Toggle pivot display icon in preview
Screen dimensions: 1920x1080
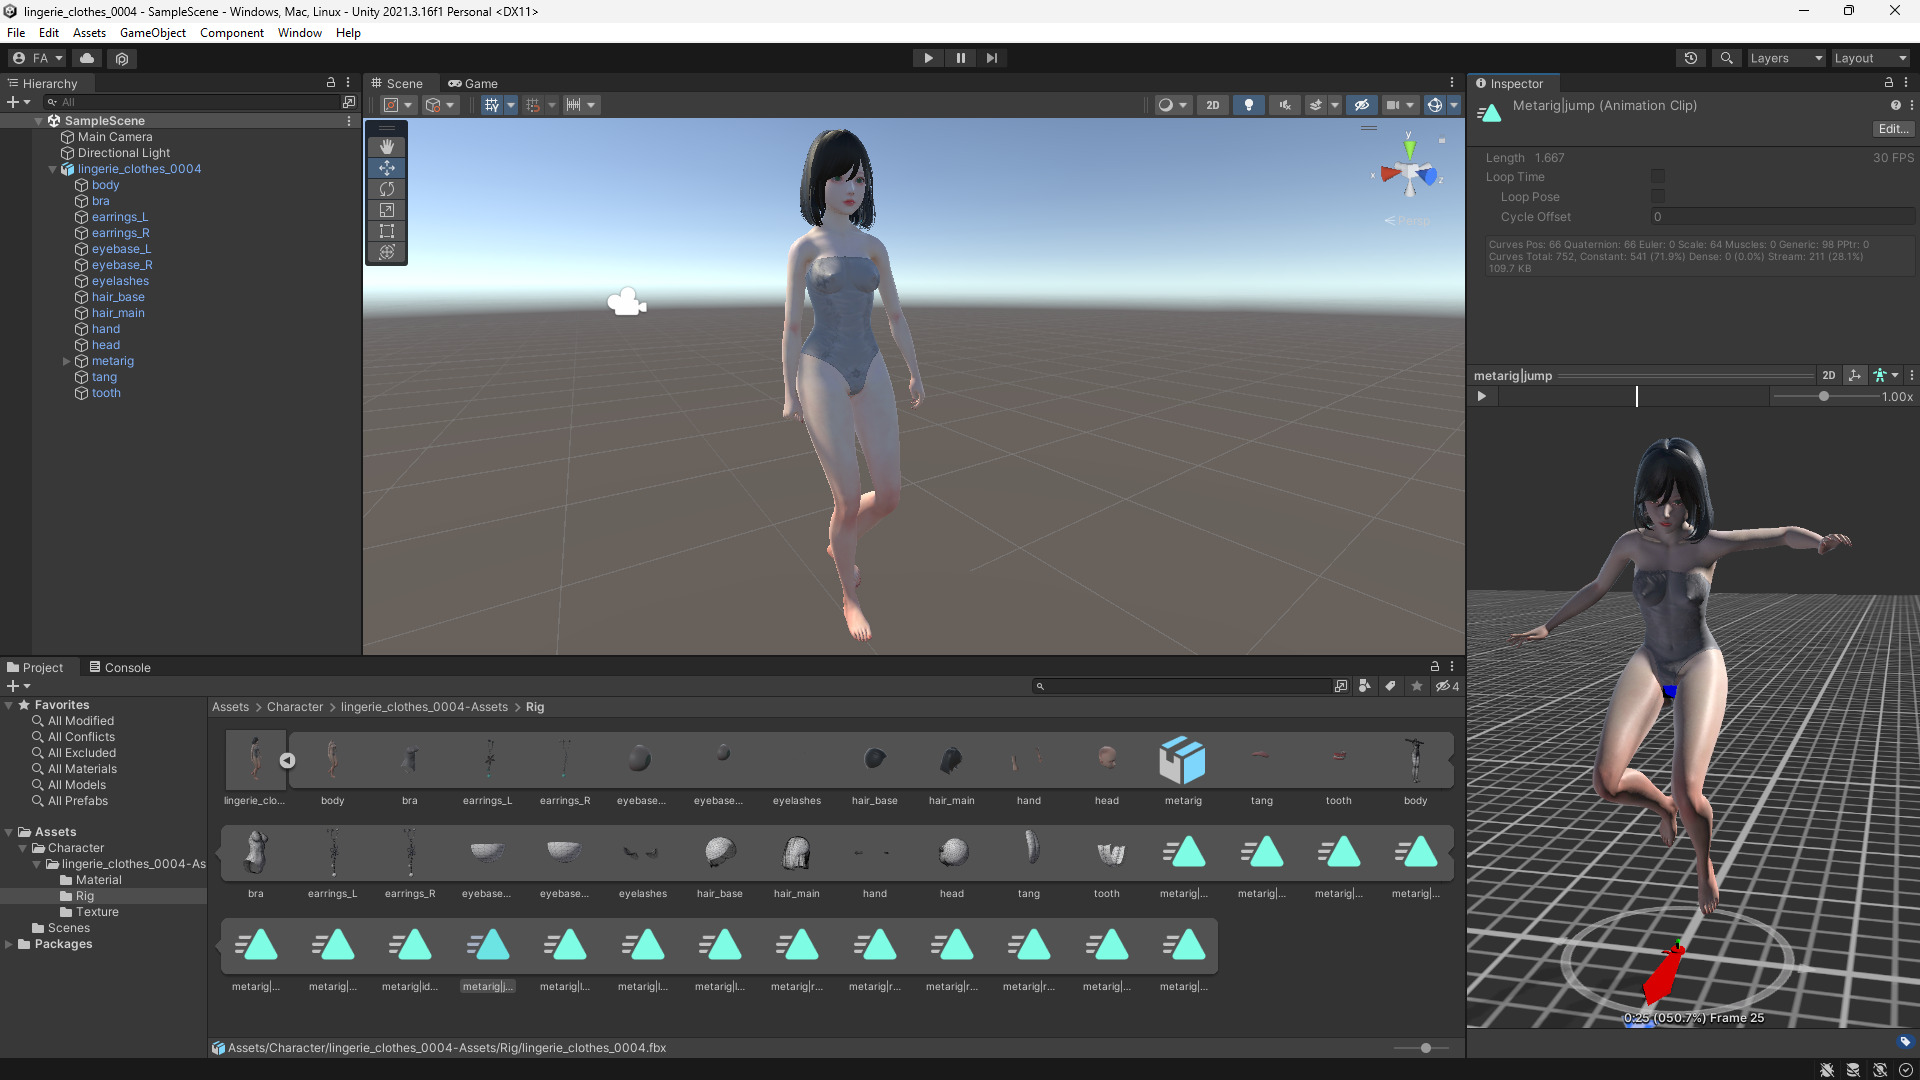pyautogui.click(x=1854, y=376)
